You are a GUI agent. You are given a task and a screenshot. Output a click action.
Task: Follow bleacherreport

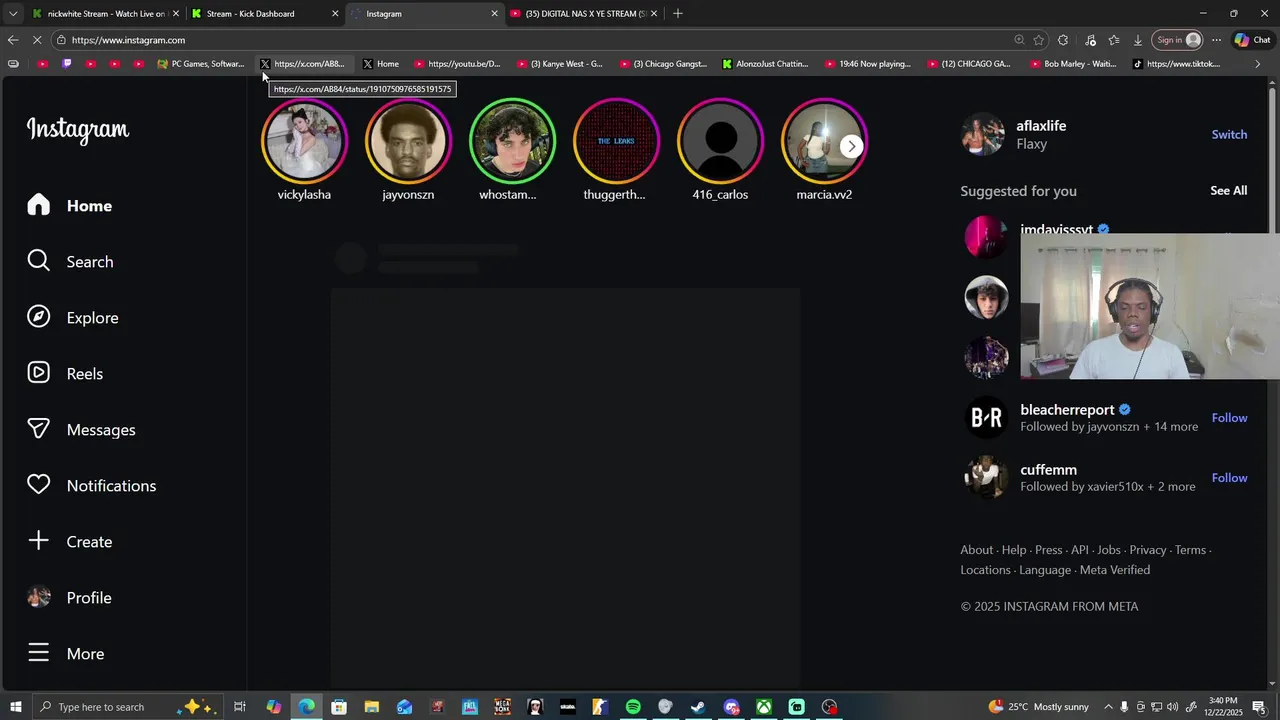point(1229,418)
